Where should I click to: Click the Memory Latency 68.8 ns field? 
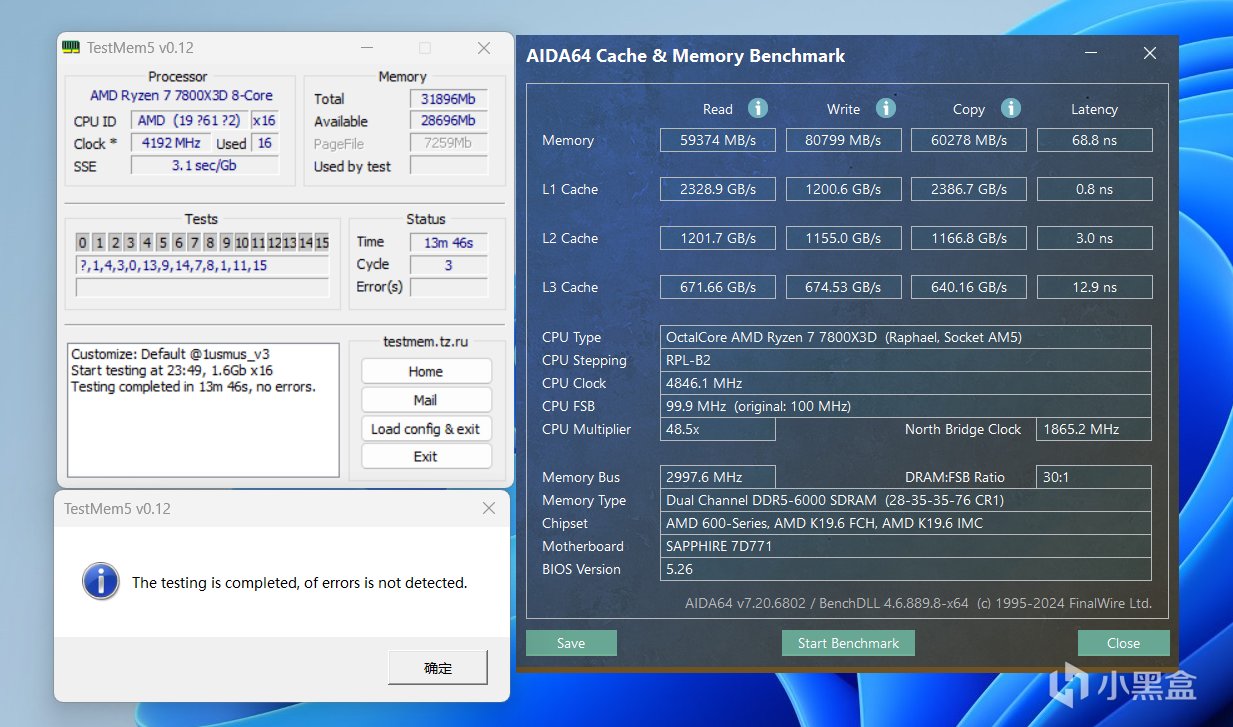point(1095,140)
